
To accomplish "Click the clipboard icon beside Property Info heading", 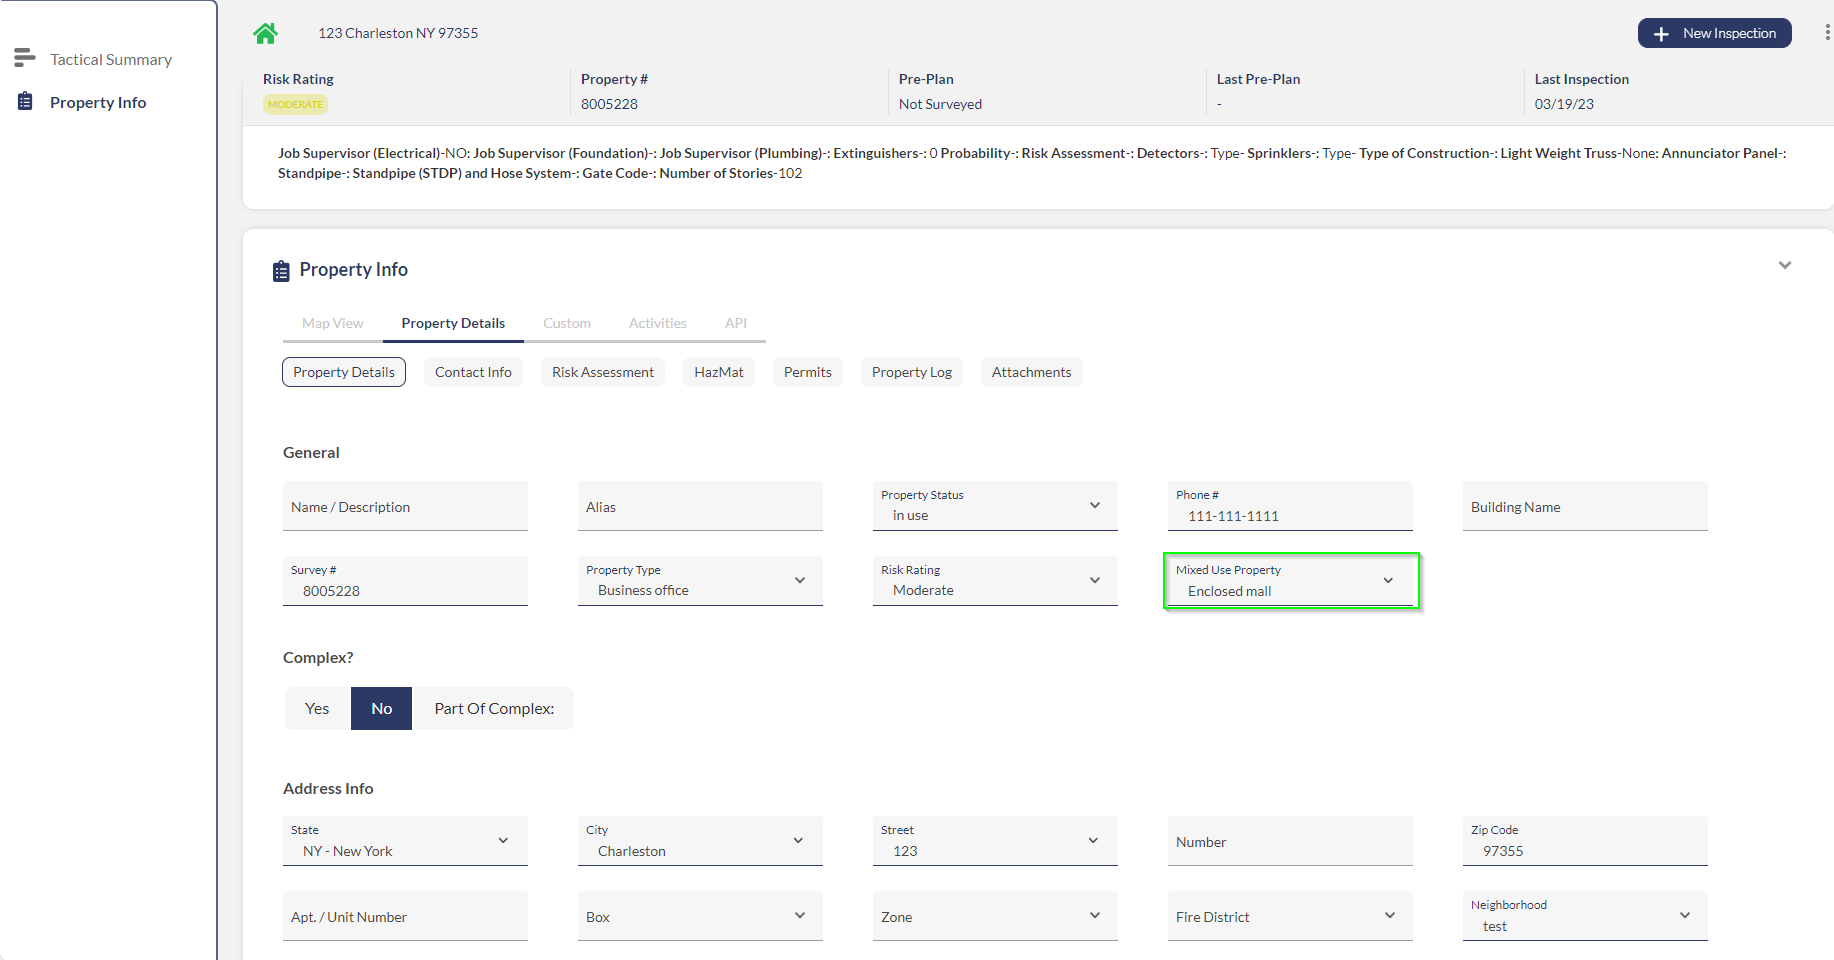I will [x=281, y=271].
